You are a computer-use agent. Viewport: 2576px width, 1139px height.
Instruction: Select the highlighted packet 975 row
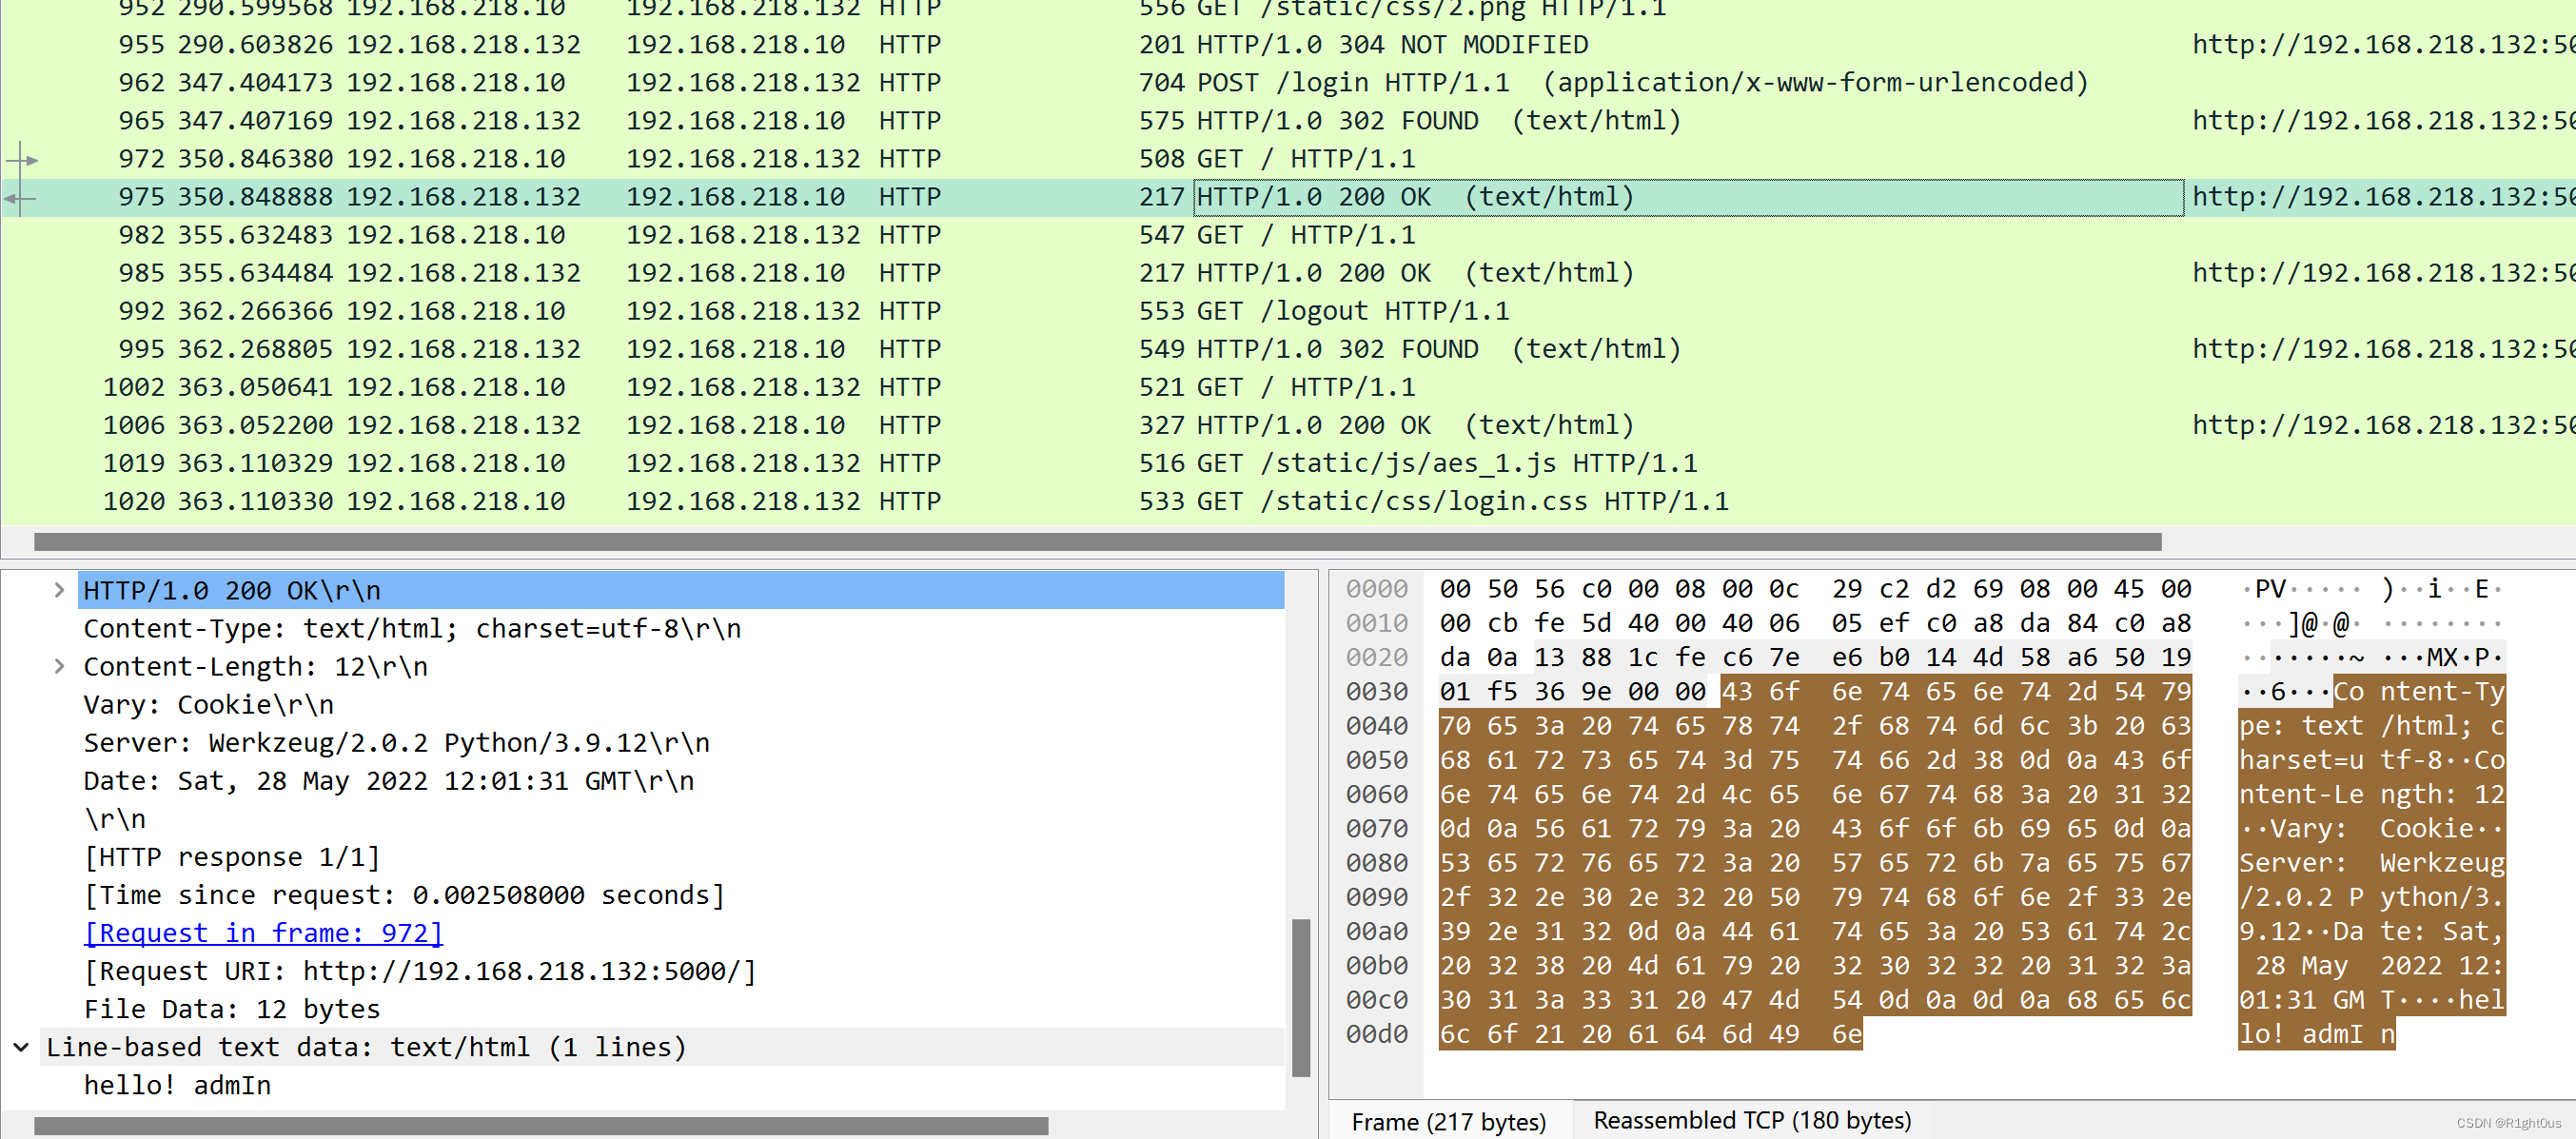(1288, 197)
